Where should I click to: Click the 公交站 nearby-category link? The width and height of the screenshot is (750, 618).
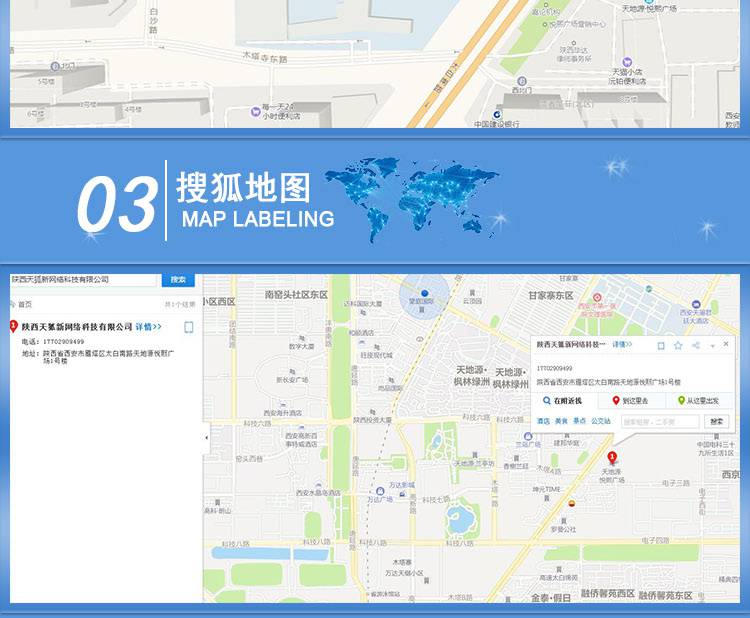pos(601,421)
